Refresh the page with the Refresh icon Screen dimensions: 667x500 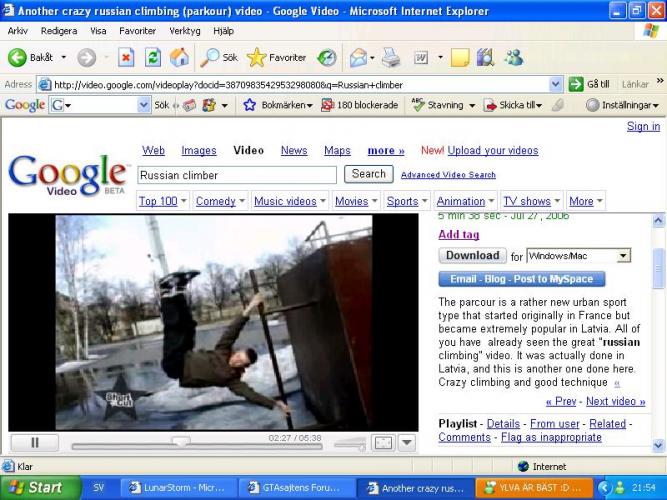(x=153, y=58)
